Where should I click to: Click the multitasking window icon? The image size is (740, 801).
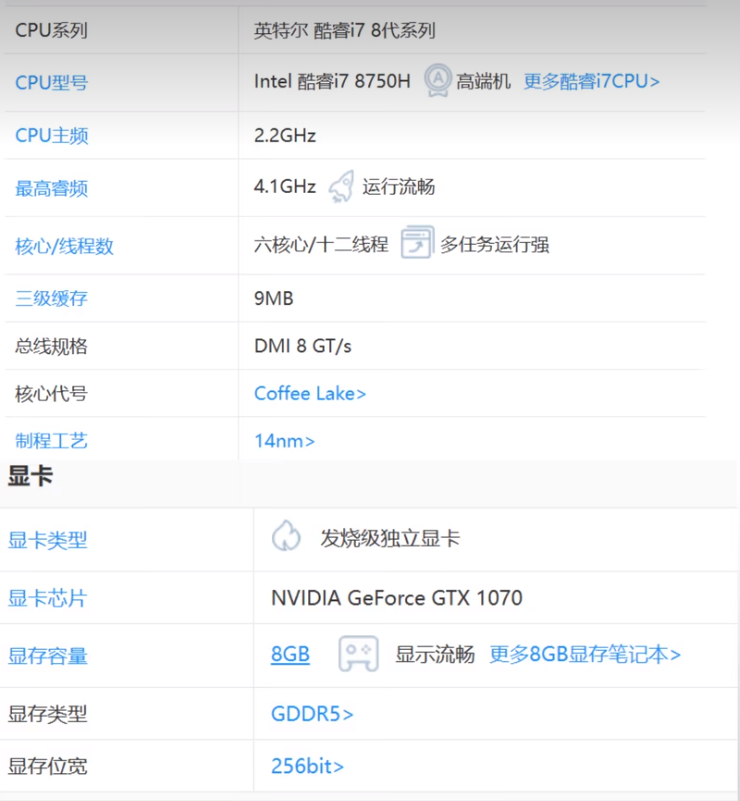[x=417, y=242]
